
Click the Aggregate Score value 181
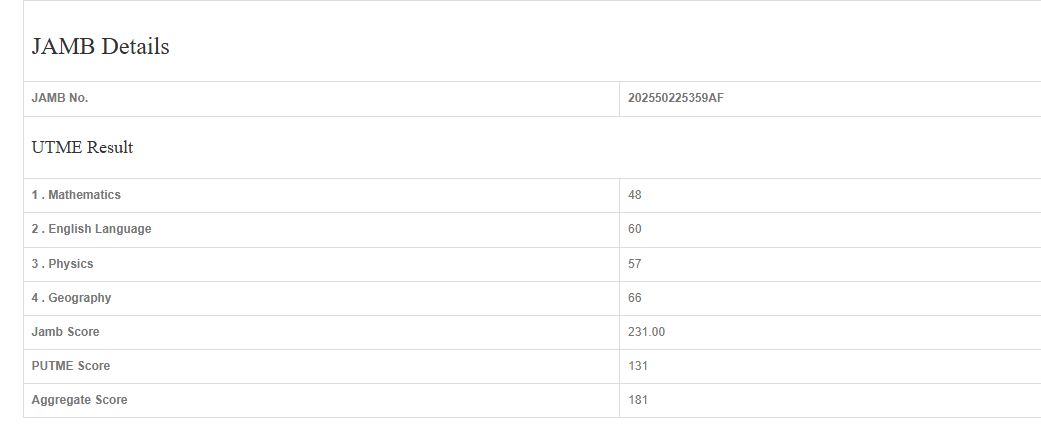pos(638,400)
